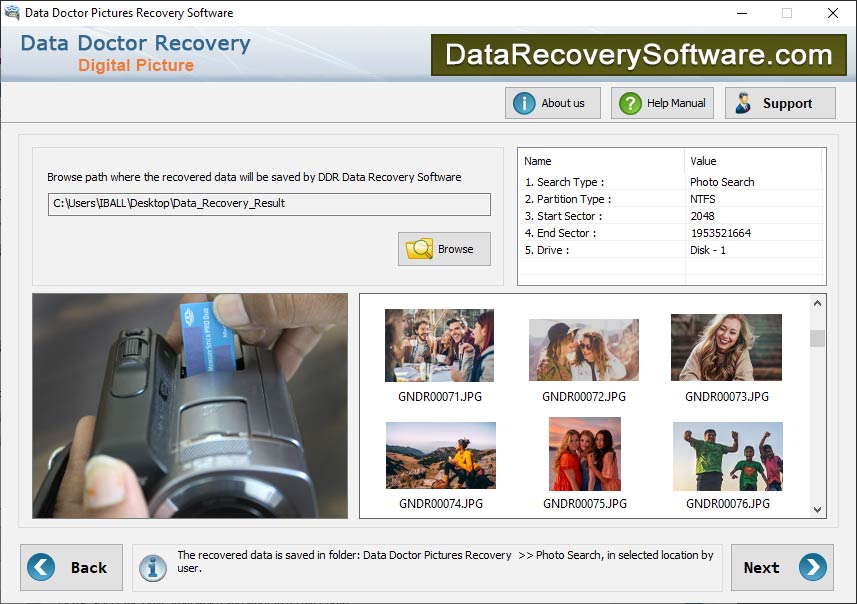
Task: Click the information icon near status message
Action: [153, 568]
